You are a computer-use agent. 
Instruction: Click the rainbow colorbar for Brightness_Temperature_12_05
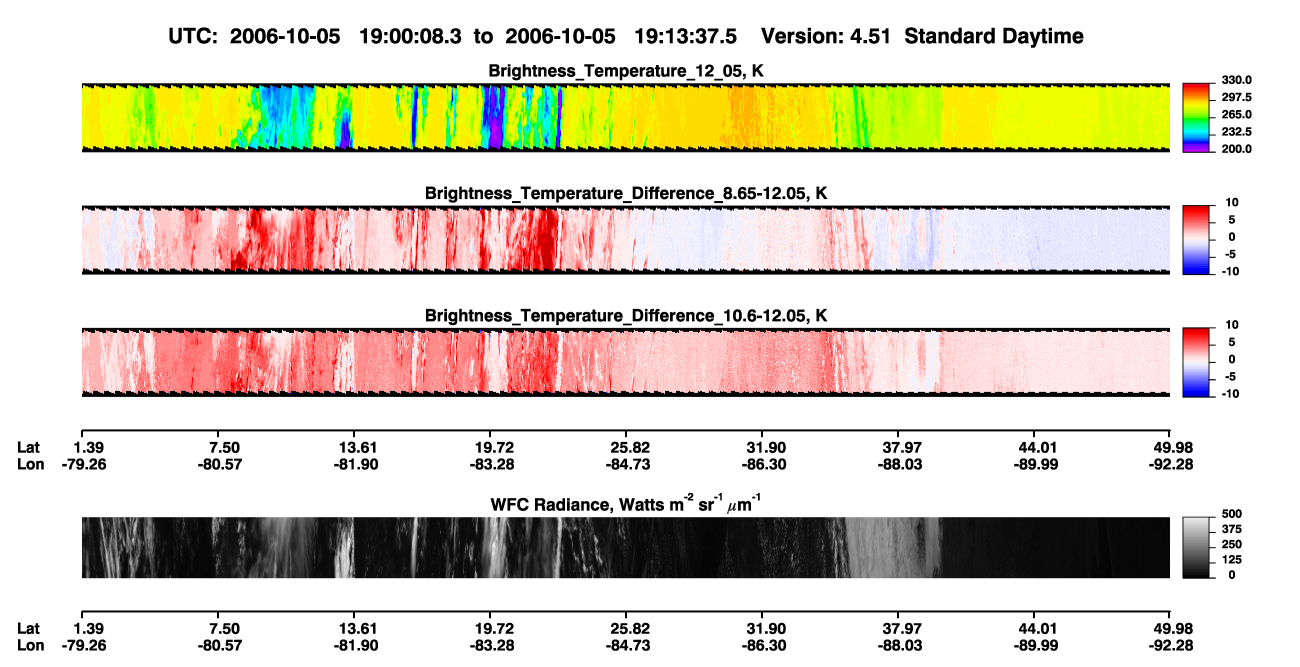tap(1197, 117)
